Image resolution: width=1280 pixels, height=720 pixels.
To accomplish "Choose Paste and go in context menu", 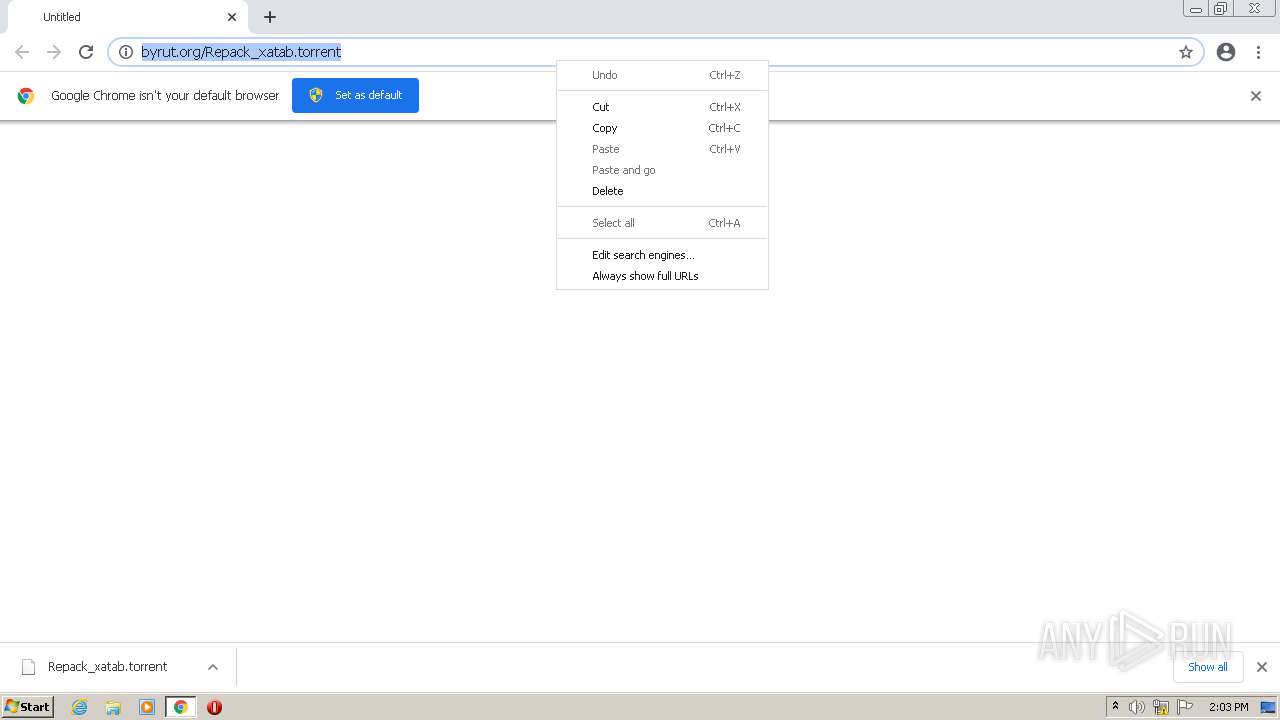I will click(662, 170).
